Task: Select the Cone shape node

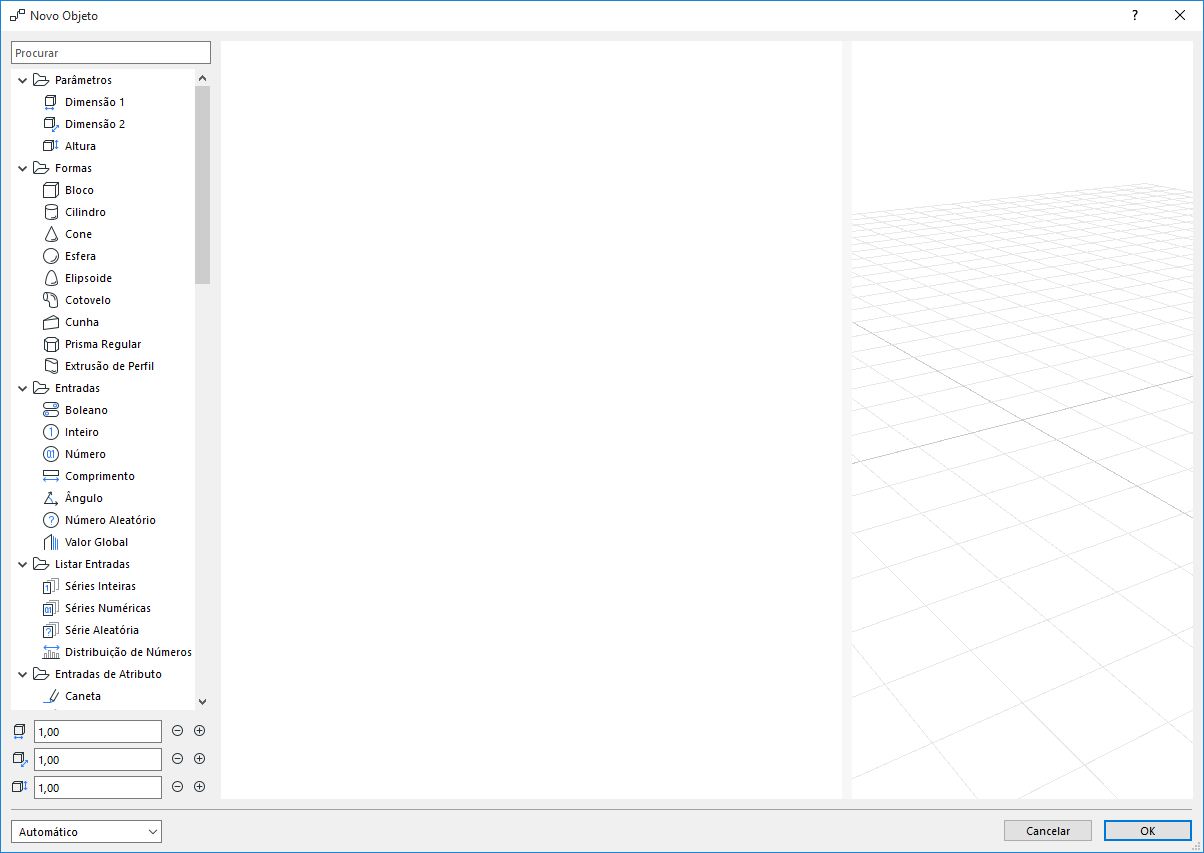Action: tap(77, 233)
